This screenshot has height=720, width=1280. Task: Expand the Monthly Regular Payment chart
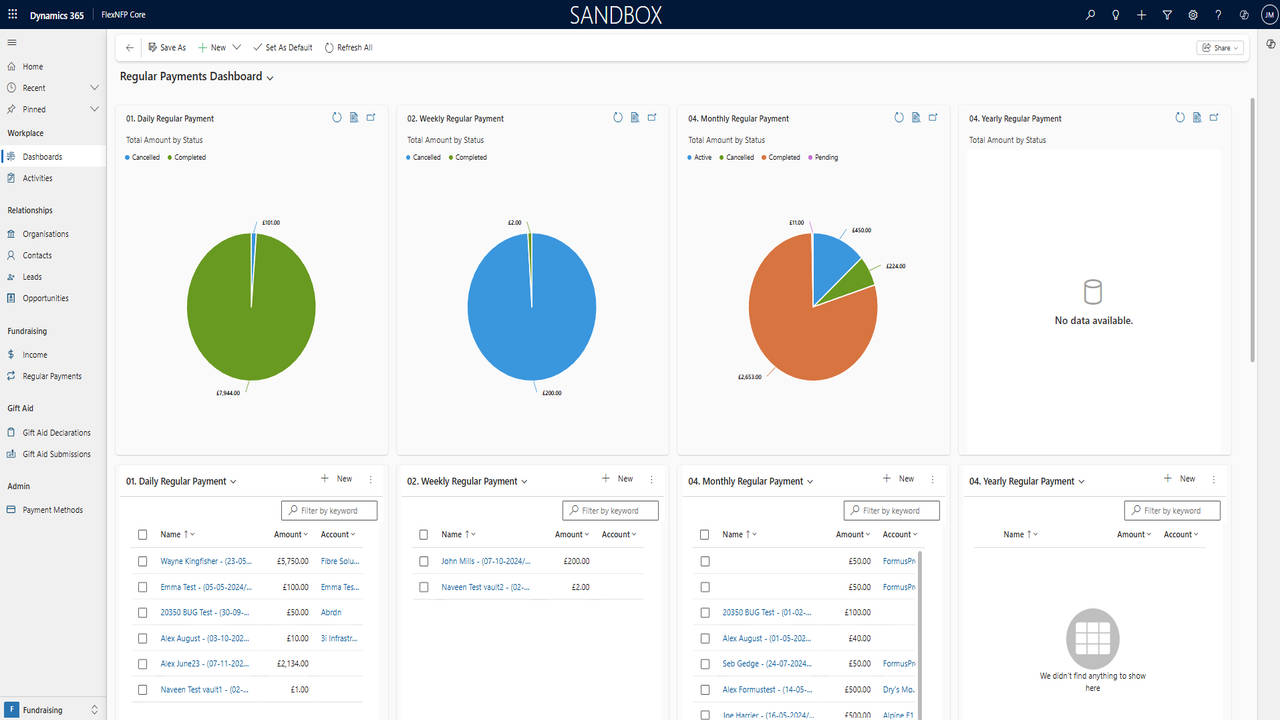coord(933,117)
